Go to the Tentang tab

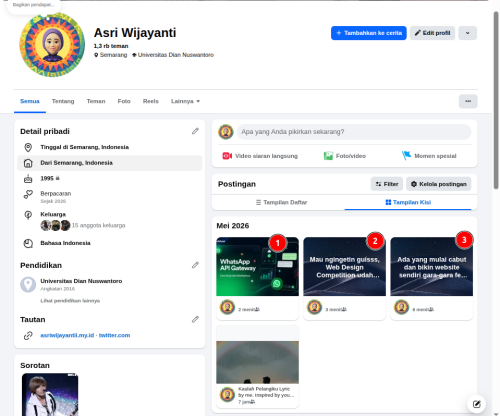coord(63,101)
